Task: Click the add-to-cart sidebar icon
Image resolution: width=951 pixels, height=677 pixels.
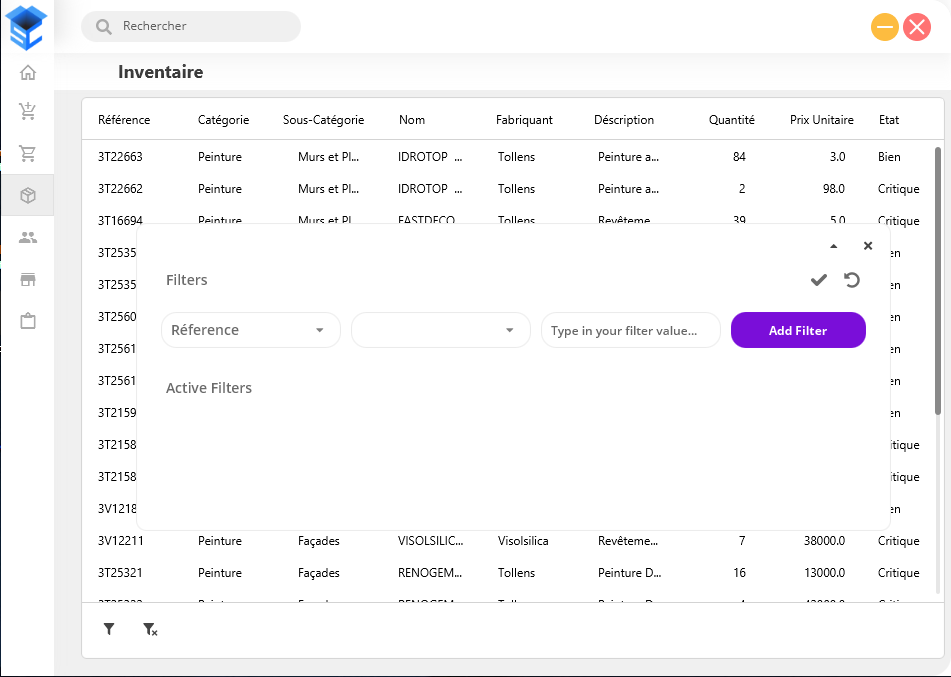Action: (x=28, y=112)
